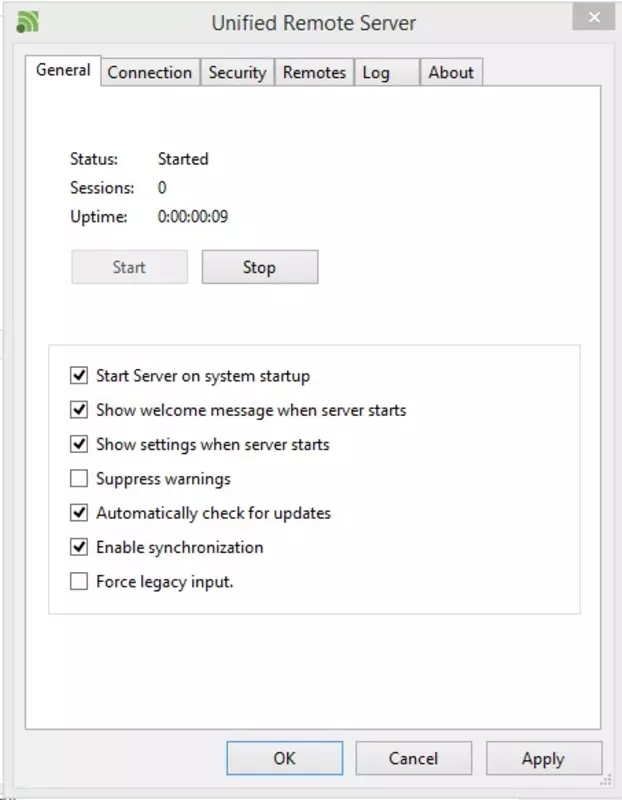Enable the Suppress warnings checkbox
The width and height of the screenshot is (622, 800).
79,479
